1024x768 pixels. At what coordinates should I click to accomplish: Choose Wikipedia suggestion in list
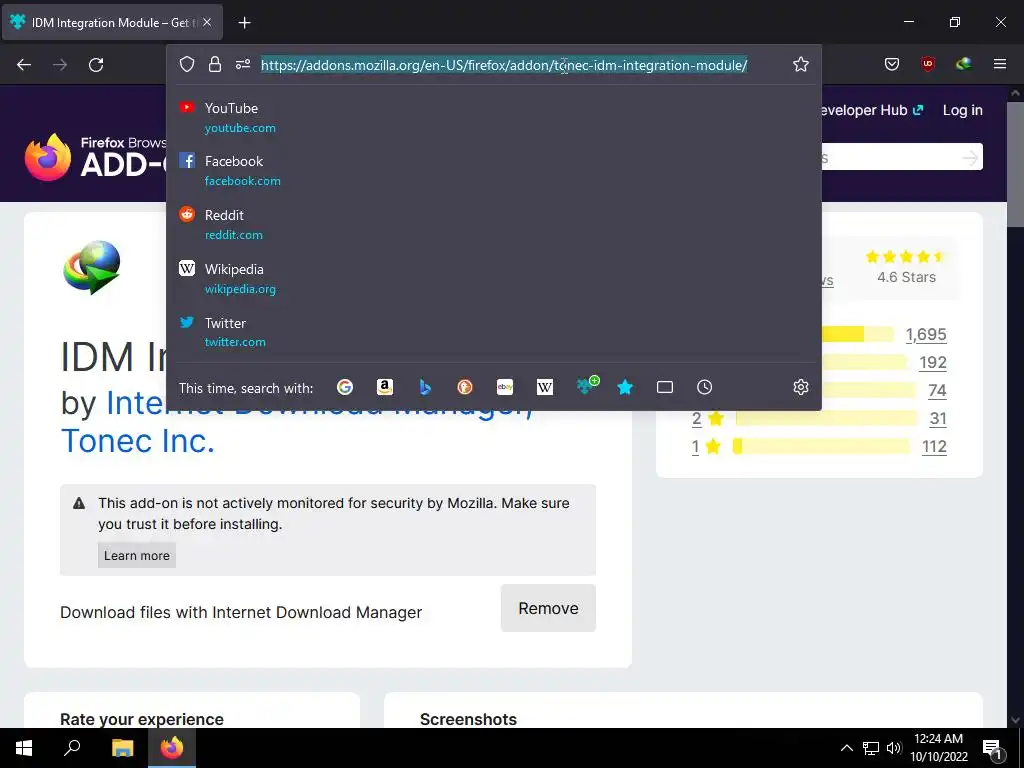[494, 279]
